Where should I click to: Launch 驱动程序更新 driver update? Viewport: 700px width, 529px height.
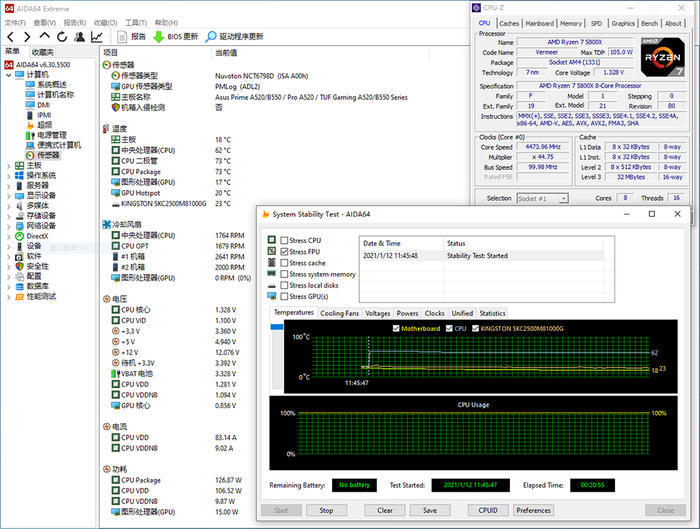pos(234,37)
